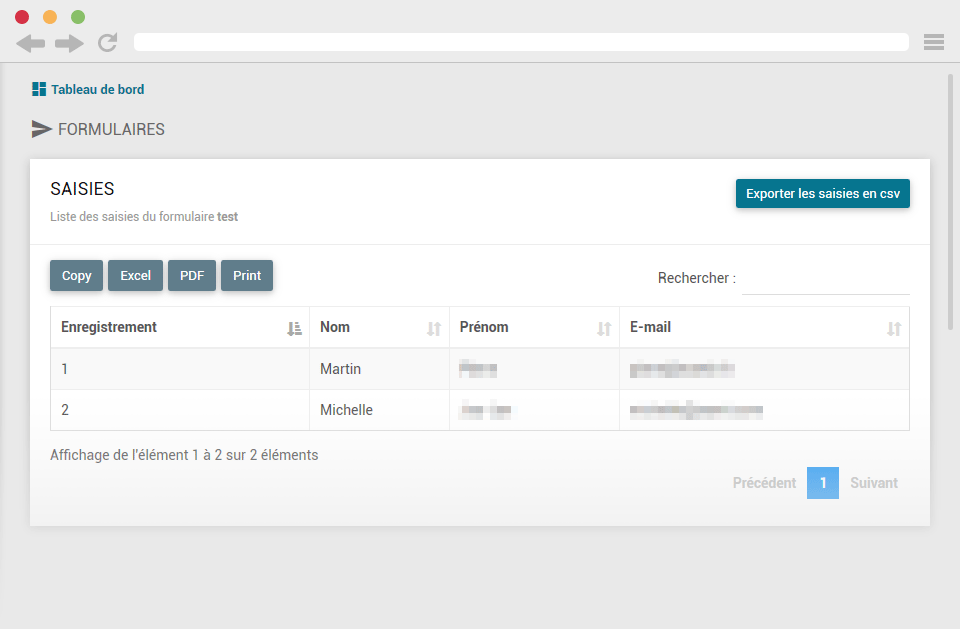
Task: Sort by E-mail column sort arrows
Action: [894, 329]
